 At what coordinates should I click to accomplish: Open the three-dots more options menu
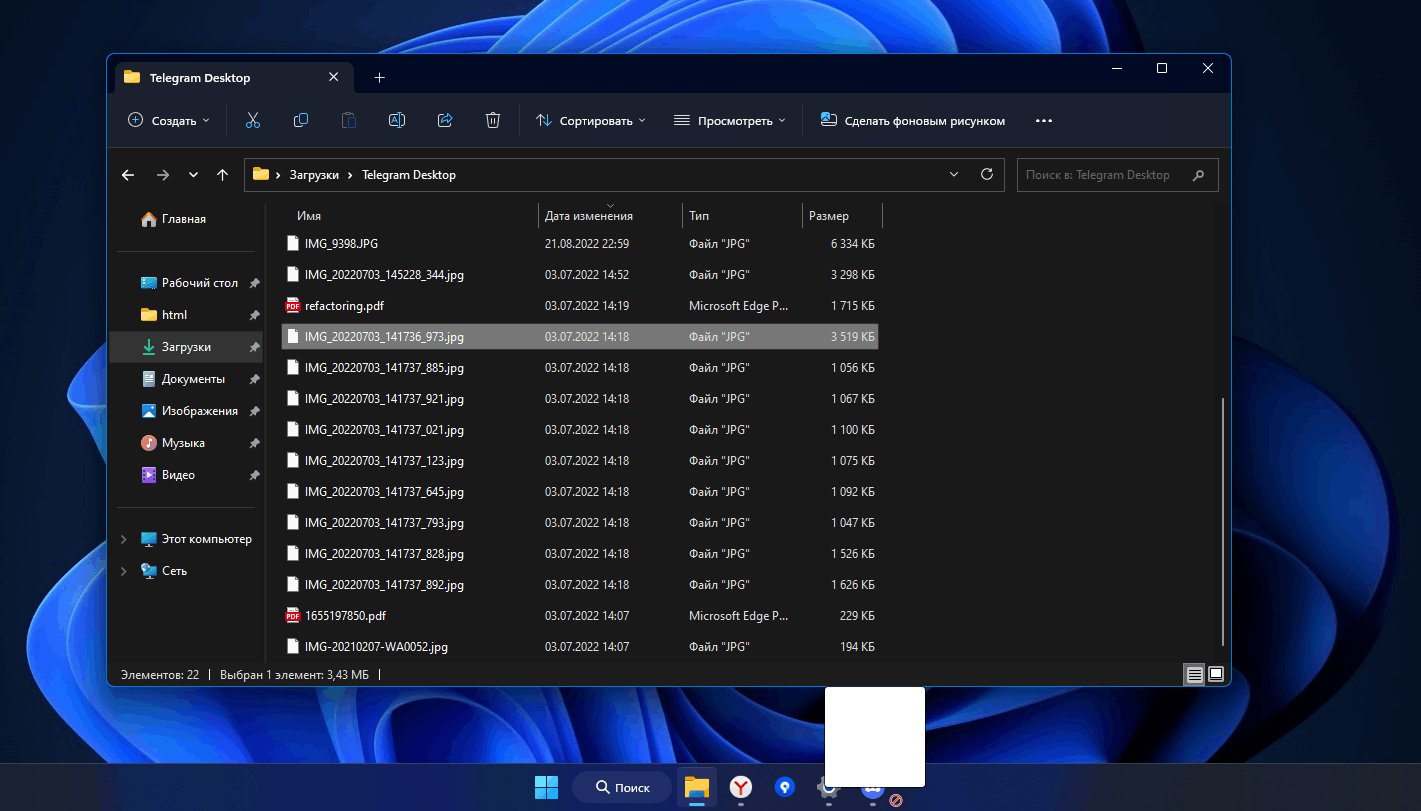click(1044, 120)
